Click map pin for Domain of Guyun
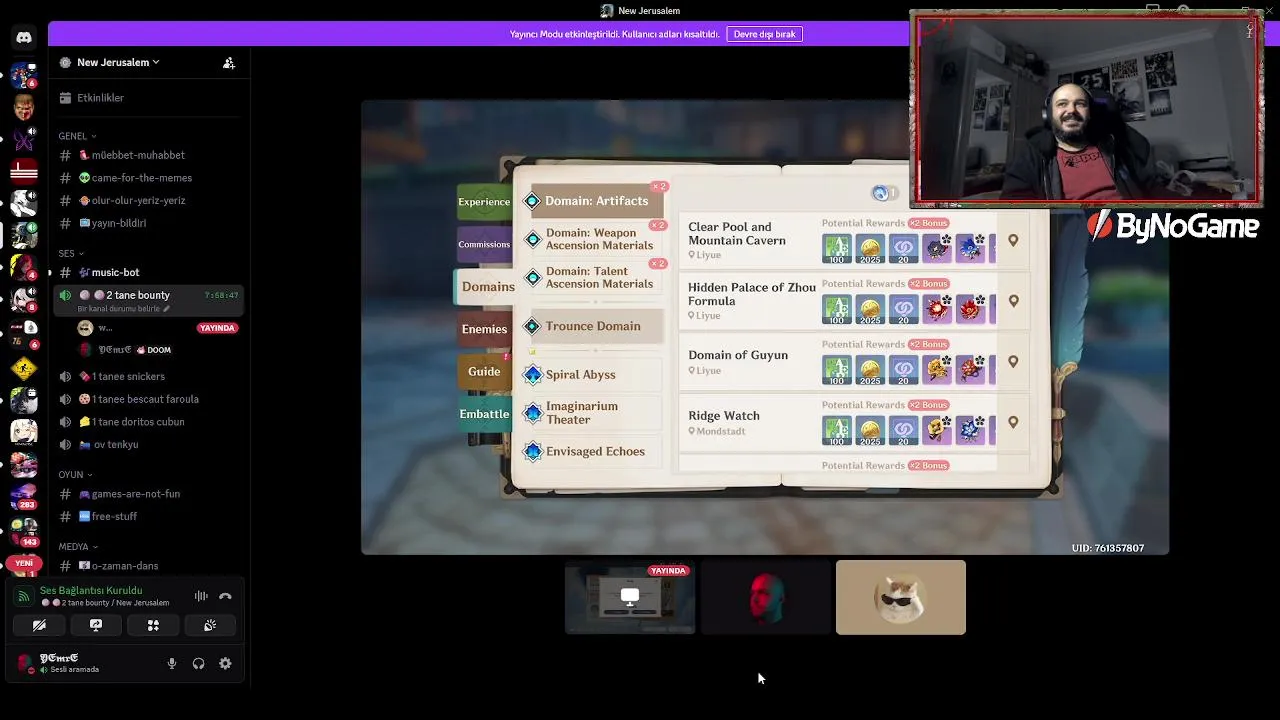This screenshot has width=1280, height=720. pos(1013,362)
